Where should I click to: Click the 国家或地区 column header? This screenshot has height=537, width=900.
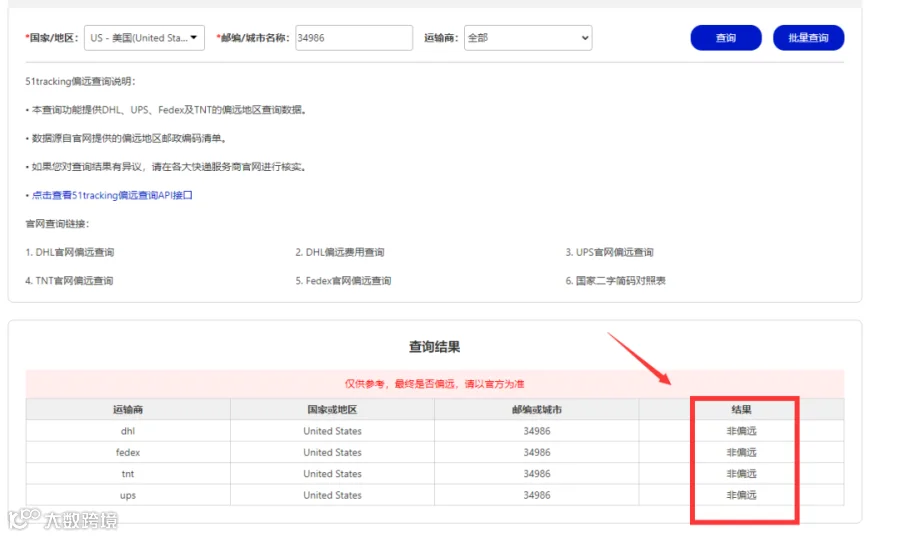332,409
